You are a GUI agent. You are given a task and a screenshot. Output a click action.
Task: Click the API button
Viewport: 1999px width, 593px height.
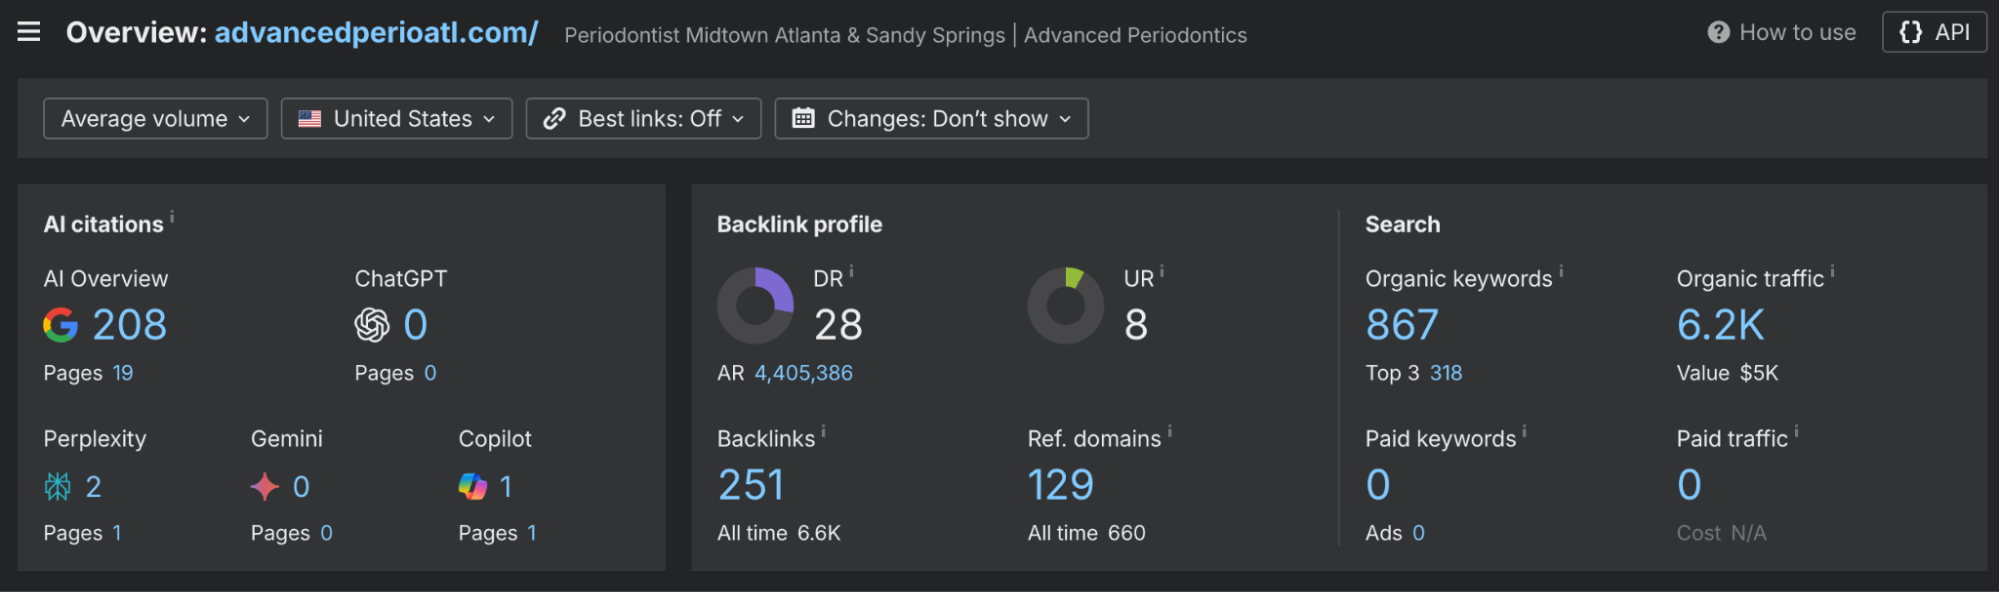point(1934,32)
